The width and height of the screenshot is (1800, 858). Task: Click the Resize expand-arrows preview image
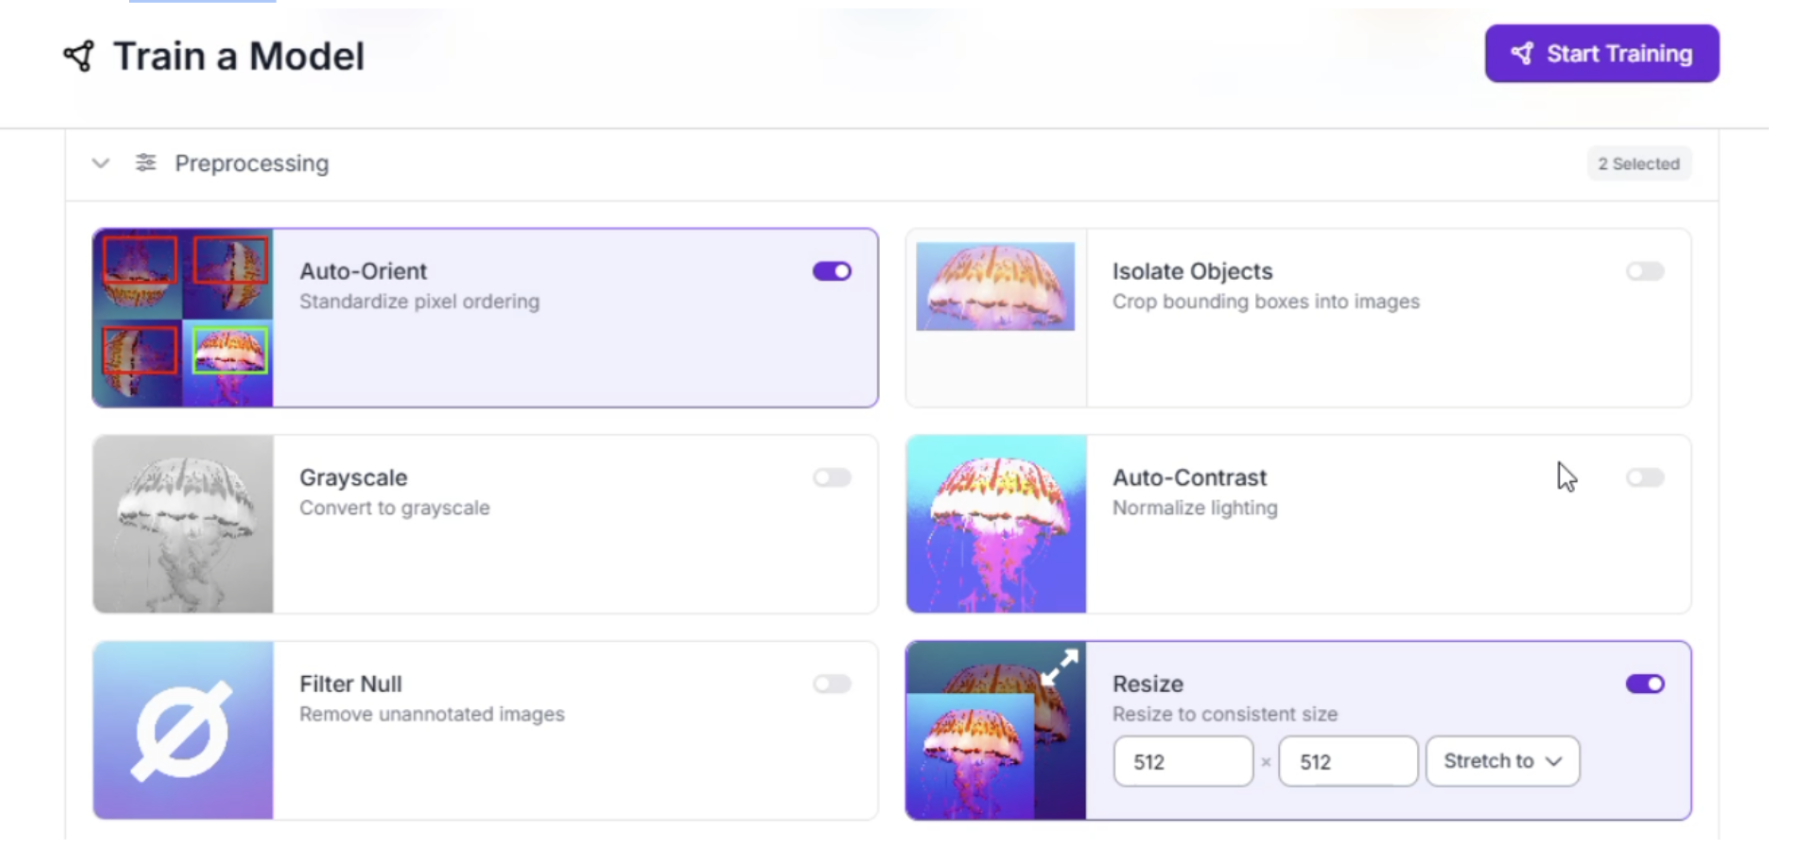995,730
